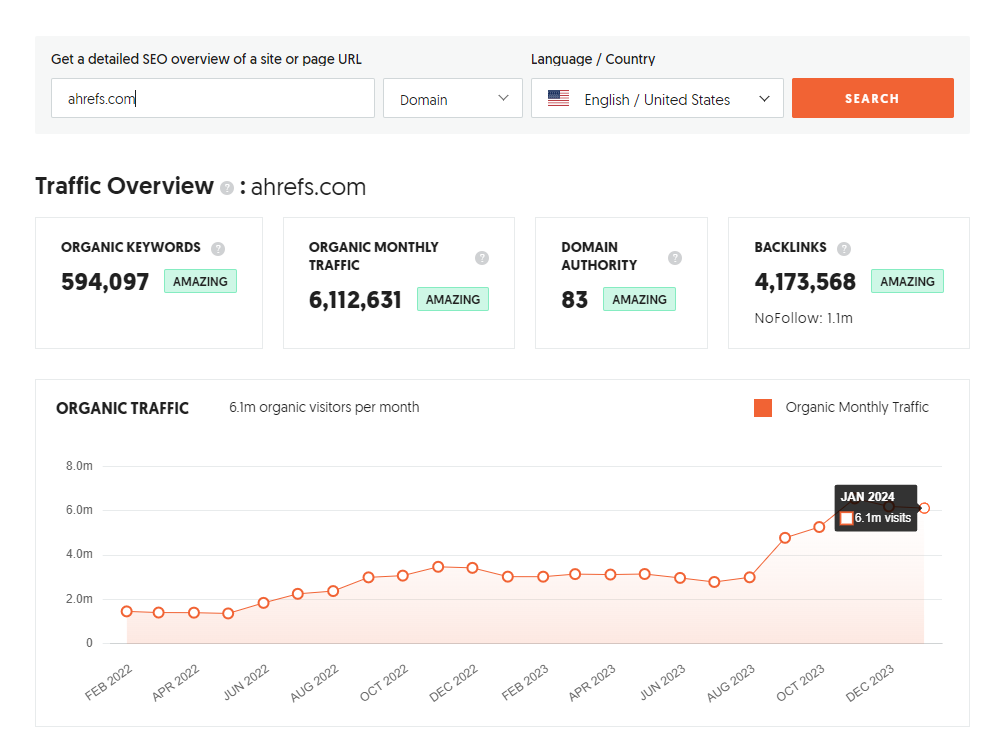
Task: Click AMAZING badge beside 594,097 keywords
Action: 200,281
